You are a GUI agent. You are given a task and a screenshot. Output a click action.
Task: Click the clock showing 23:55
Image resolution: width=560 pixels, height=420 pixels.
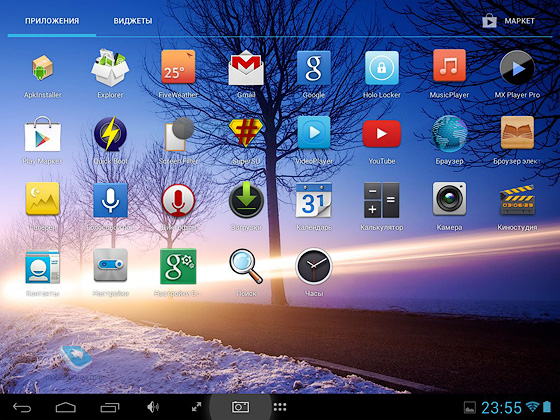coord(501,407)
